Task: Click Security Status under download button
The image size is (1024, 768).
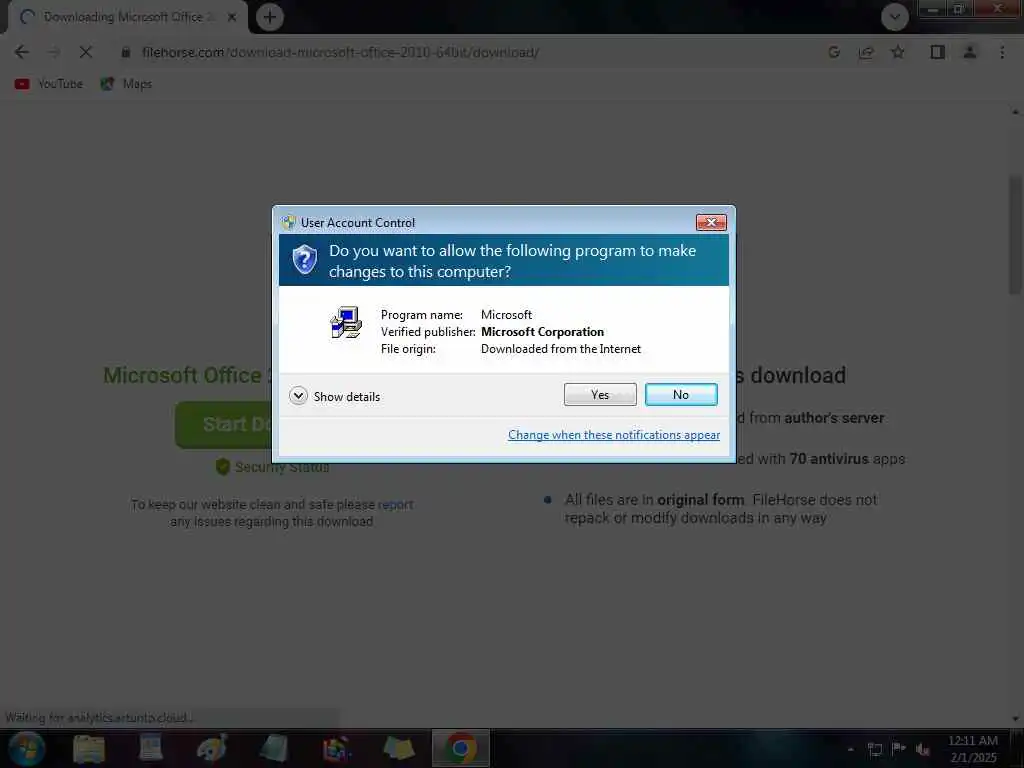Action: (x=272, y=467)
